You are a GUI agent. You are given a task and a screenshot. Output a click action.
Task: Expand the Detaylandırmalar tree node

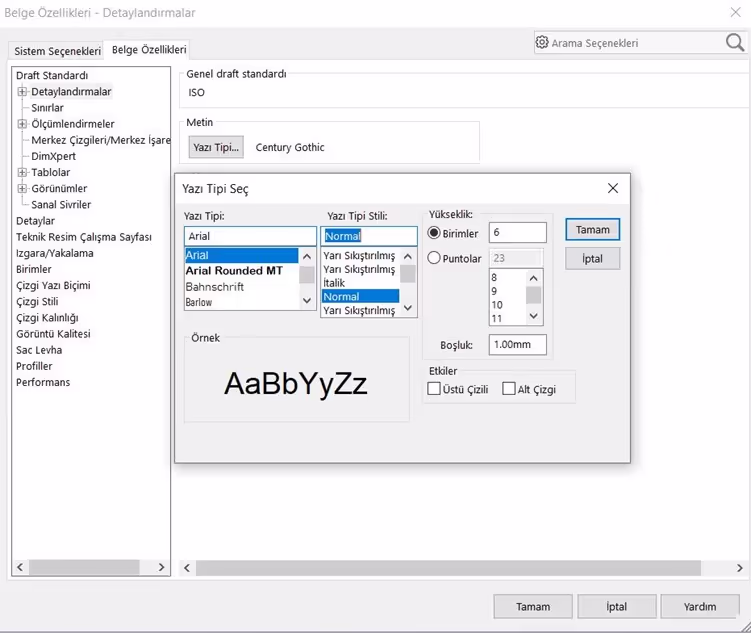(22, 91)
